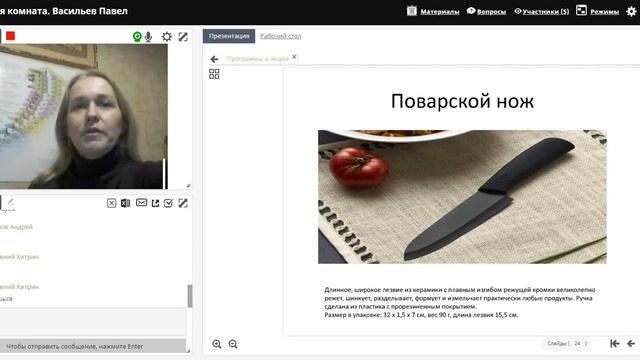Switch to the Презентация tab
This screenshot has height=360, width=640.
pos(229,36)
